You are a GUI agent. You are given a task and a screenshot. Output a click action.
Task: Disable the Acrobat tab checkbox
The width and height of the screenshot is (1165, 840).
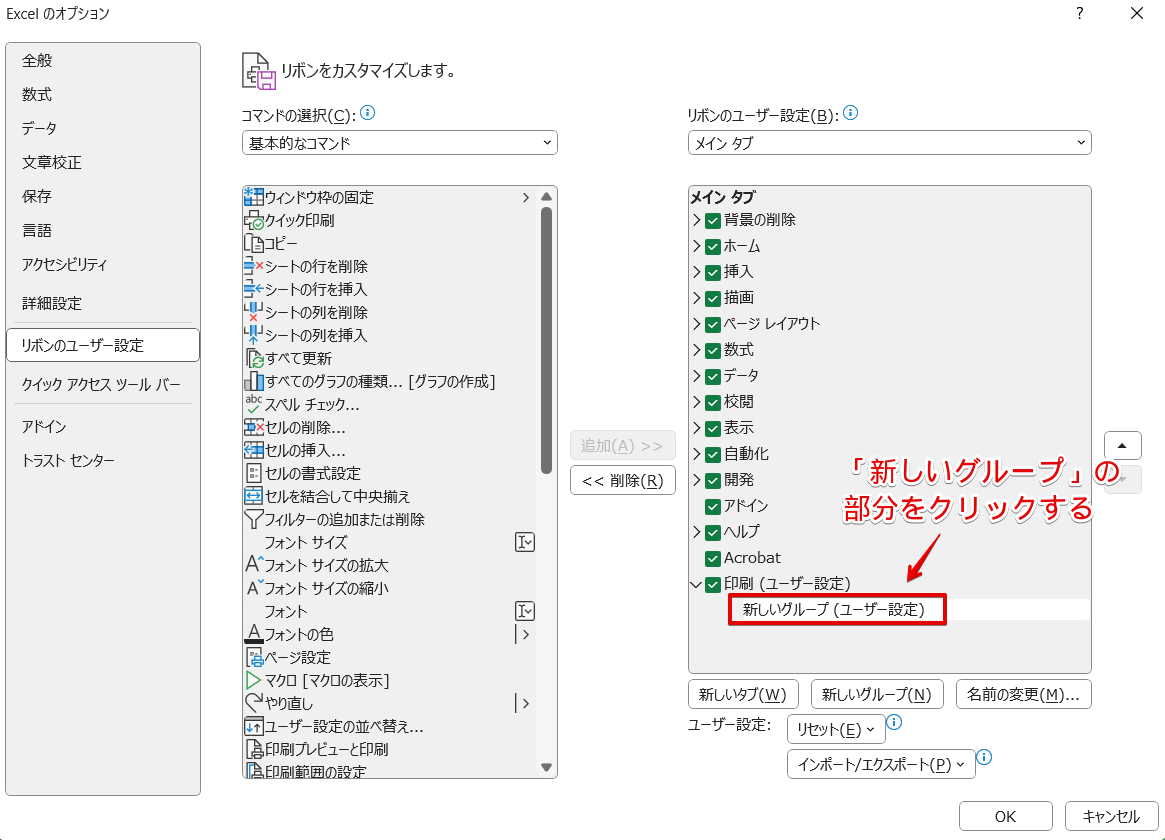pos(712,558)
